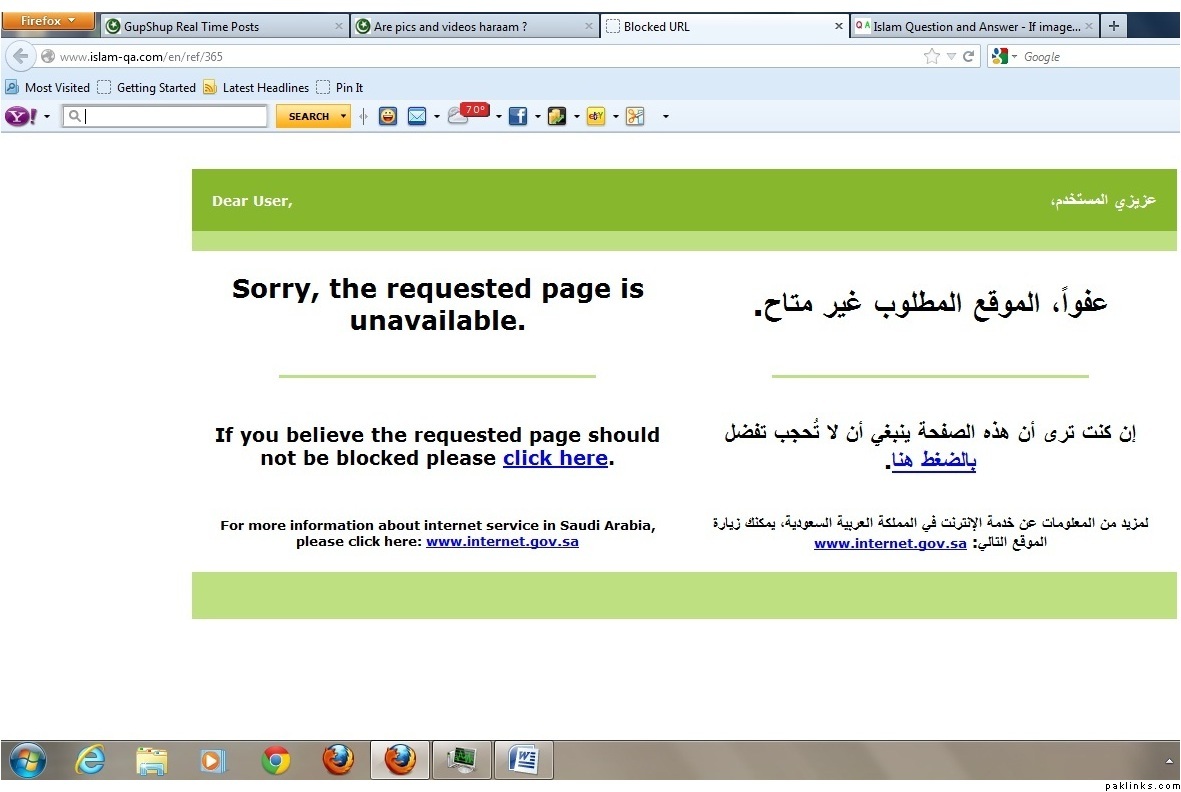Image resolution: width=1181 pixels, height=792 pixels.
Task: Click the English 'click here' unblock link
Action: [x=555, y=458]
